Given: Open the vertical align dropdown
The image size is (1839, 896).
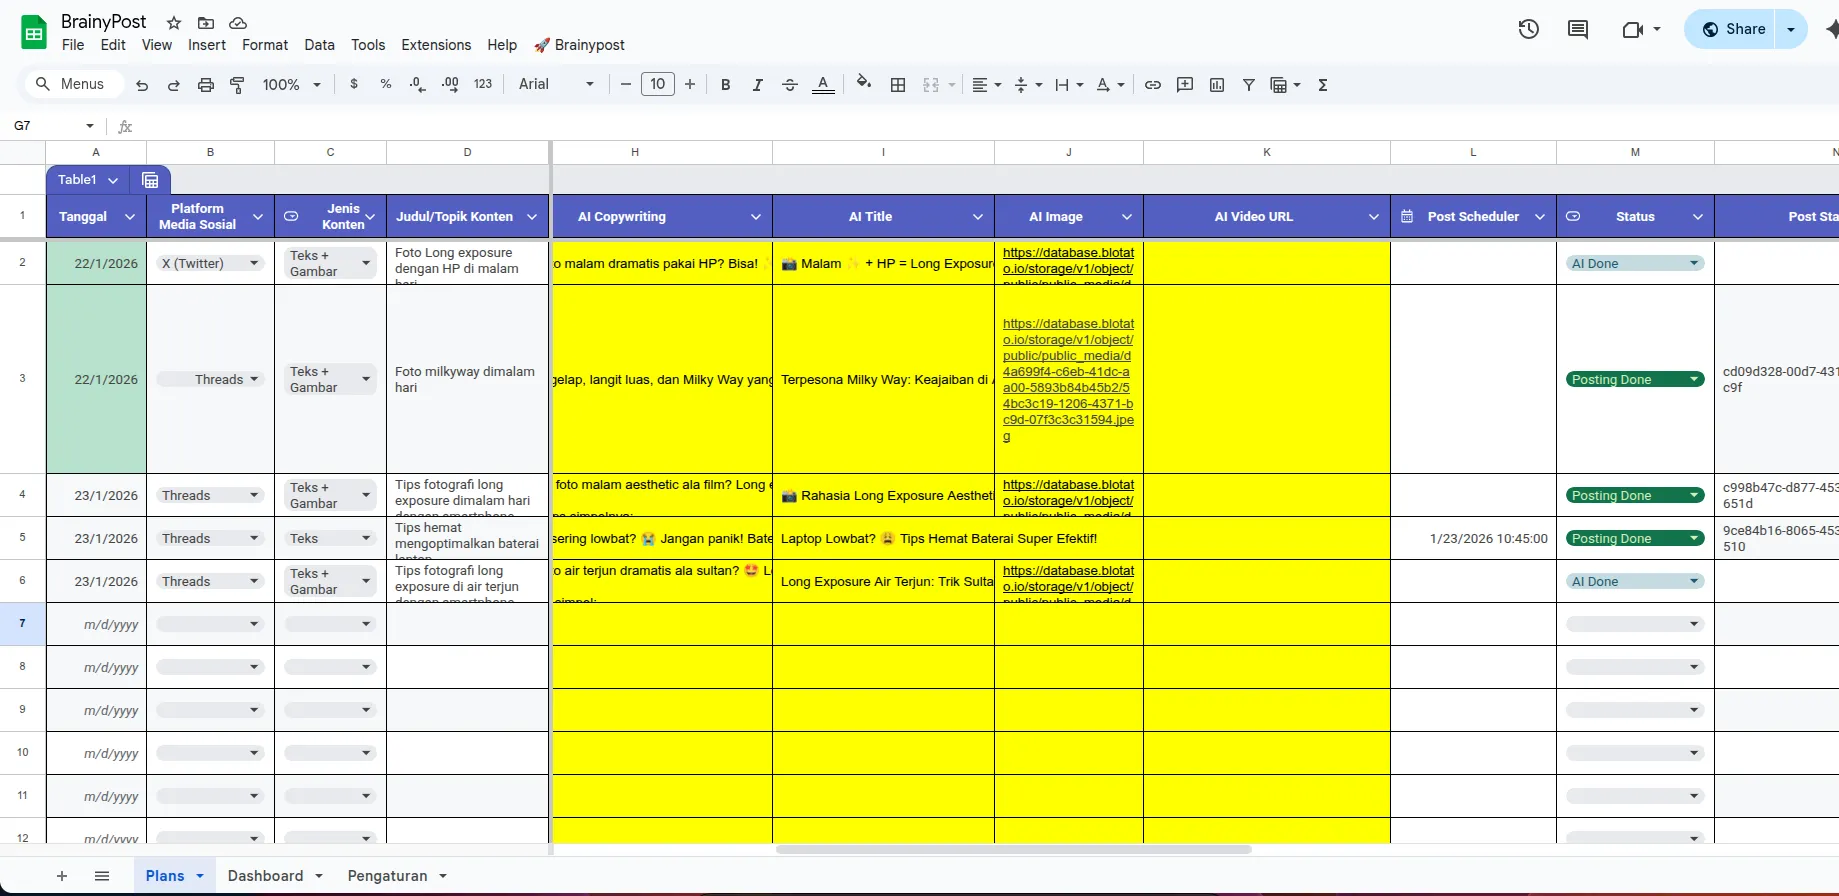Looking at the screenshot, I should [x=1028, y=85].
